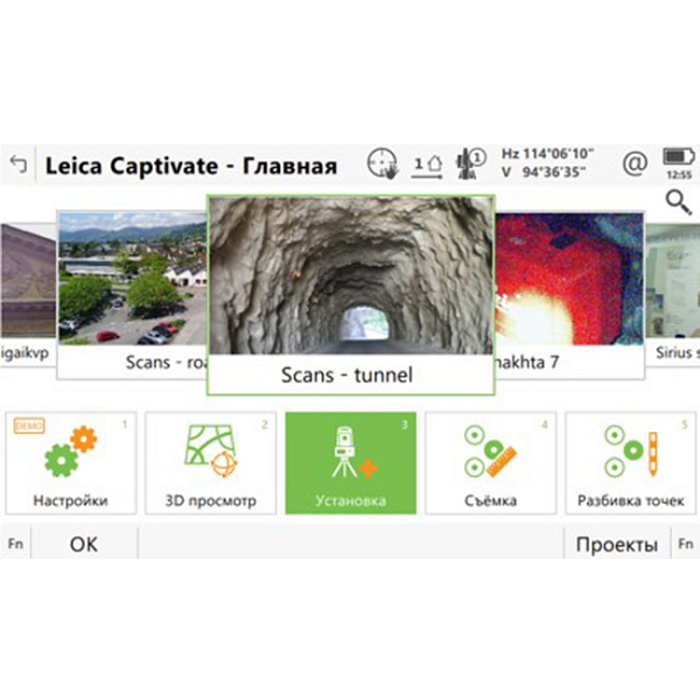The image size is (700, 700).
Task: Select the Scans - road project thumbnail
Action: pyautogui.click(x=132, y=295)
